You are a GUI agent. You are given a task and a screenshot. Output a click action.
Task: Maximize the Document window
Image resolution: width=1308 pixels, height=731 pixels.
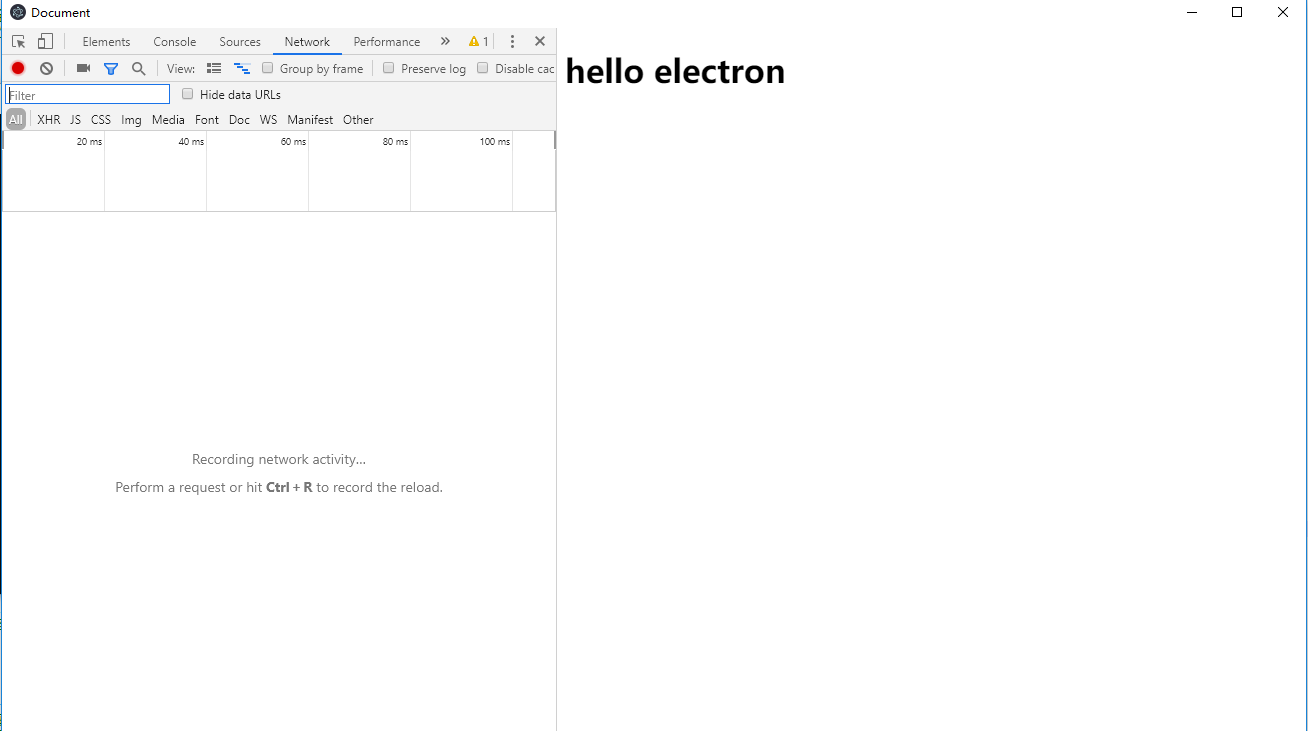coord(1237,12)
